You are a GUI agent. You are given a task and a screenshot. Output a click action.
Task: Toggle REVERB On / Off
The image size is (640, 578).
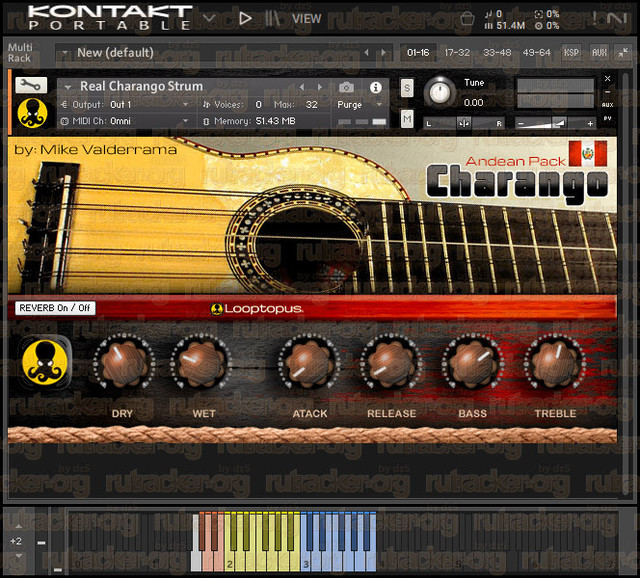(55, 308)
